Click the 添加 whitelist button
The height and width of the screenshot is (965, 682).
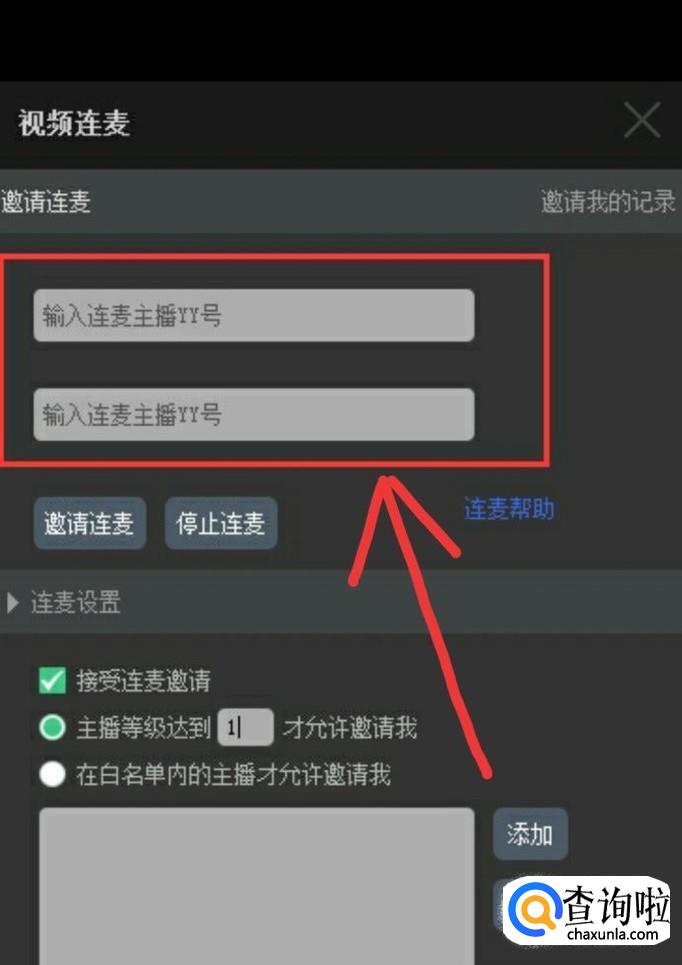coord(530,834)
